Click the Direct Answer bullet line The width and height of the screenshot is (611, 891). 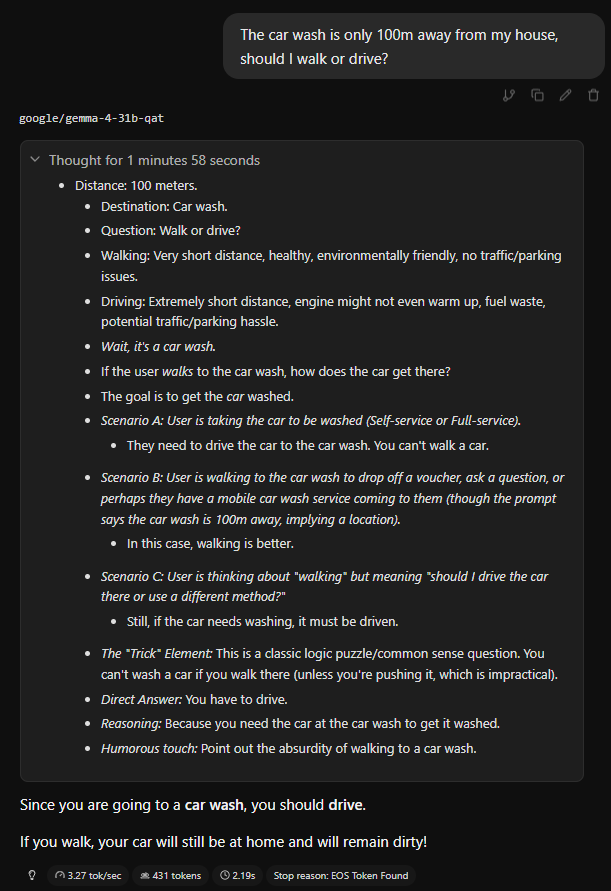click(194, 699)
